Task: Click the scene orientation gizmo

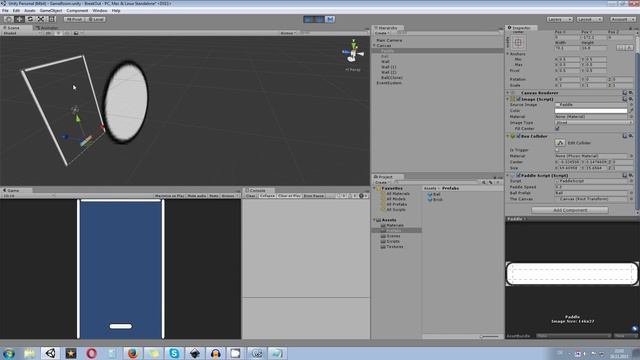Action: [x=353, y=52]
